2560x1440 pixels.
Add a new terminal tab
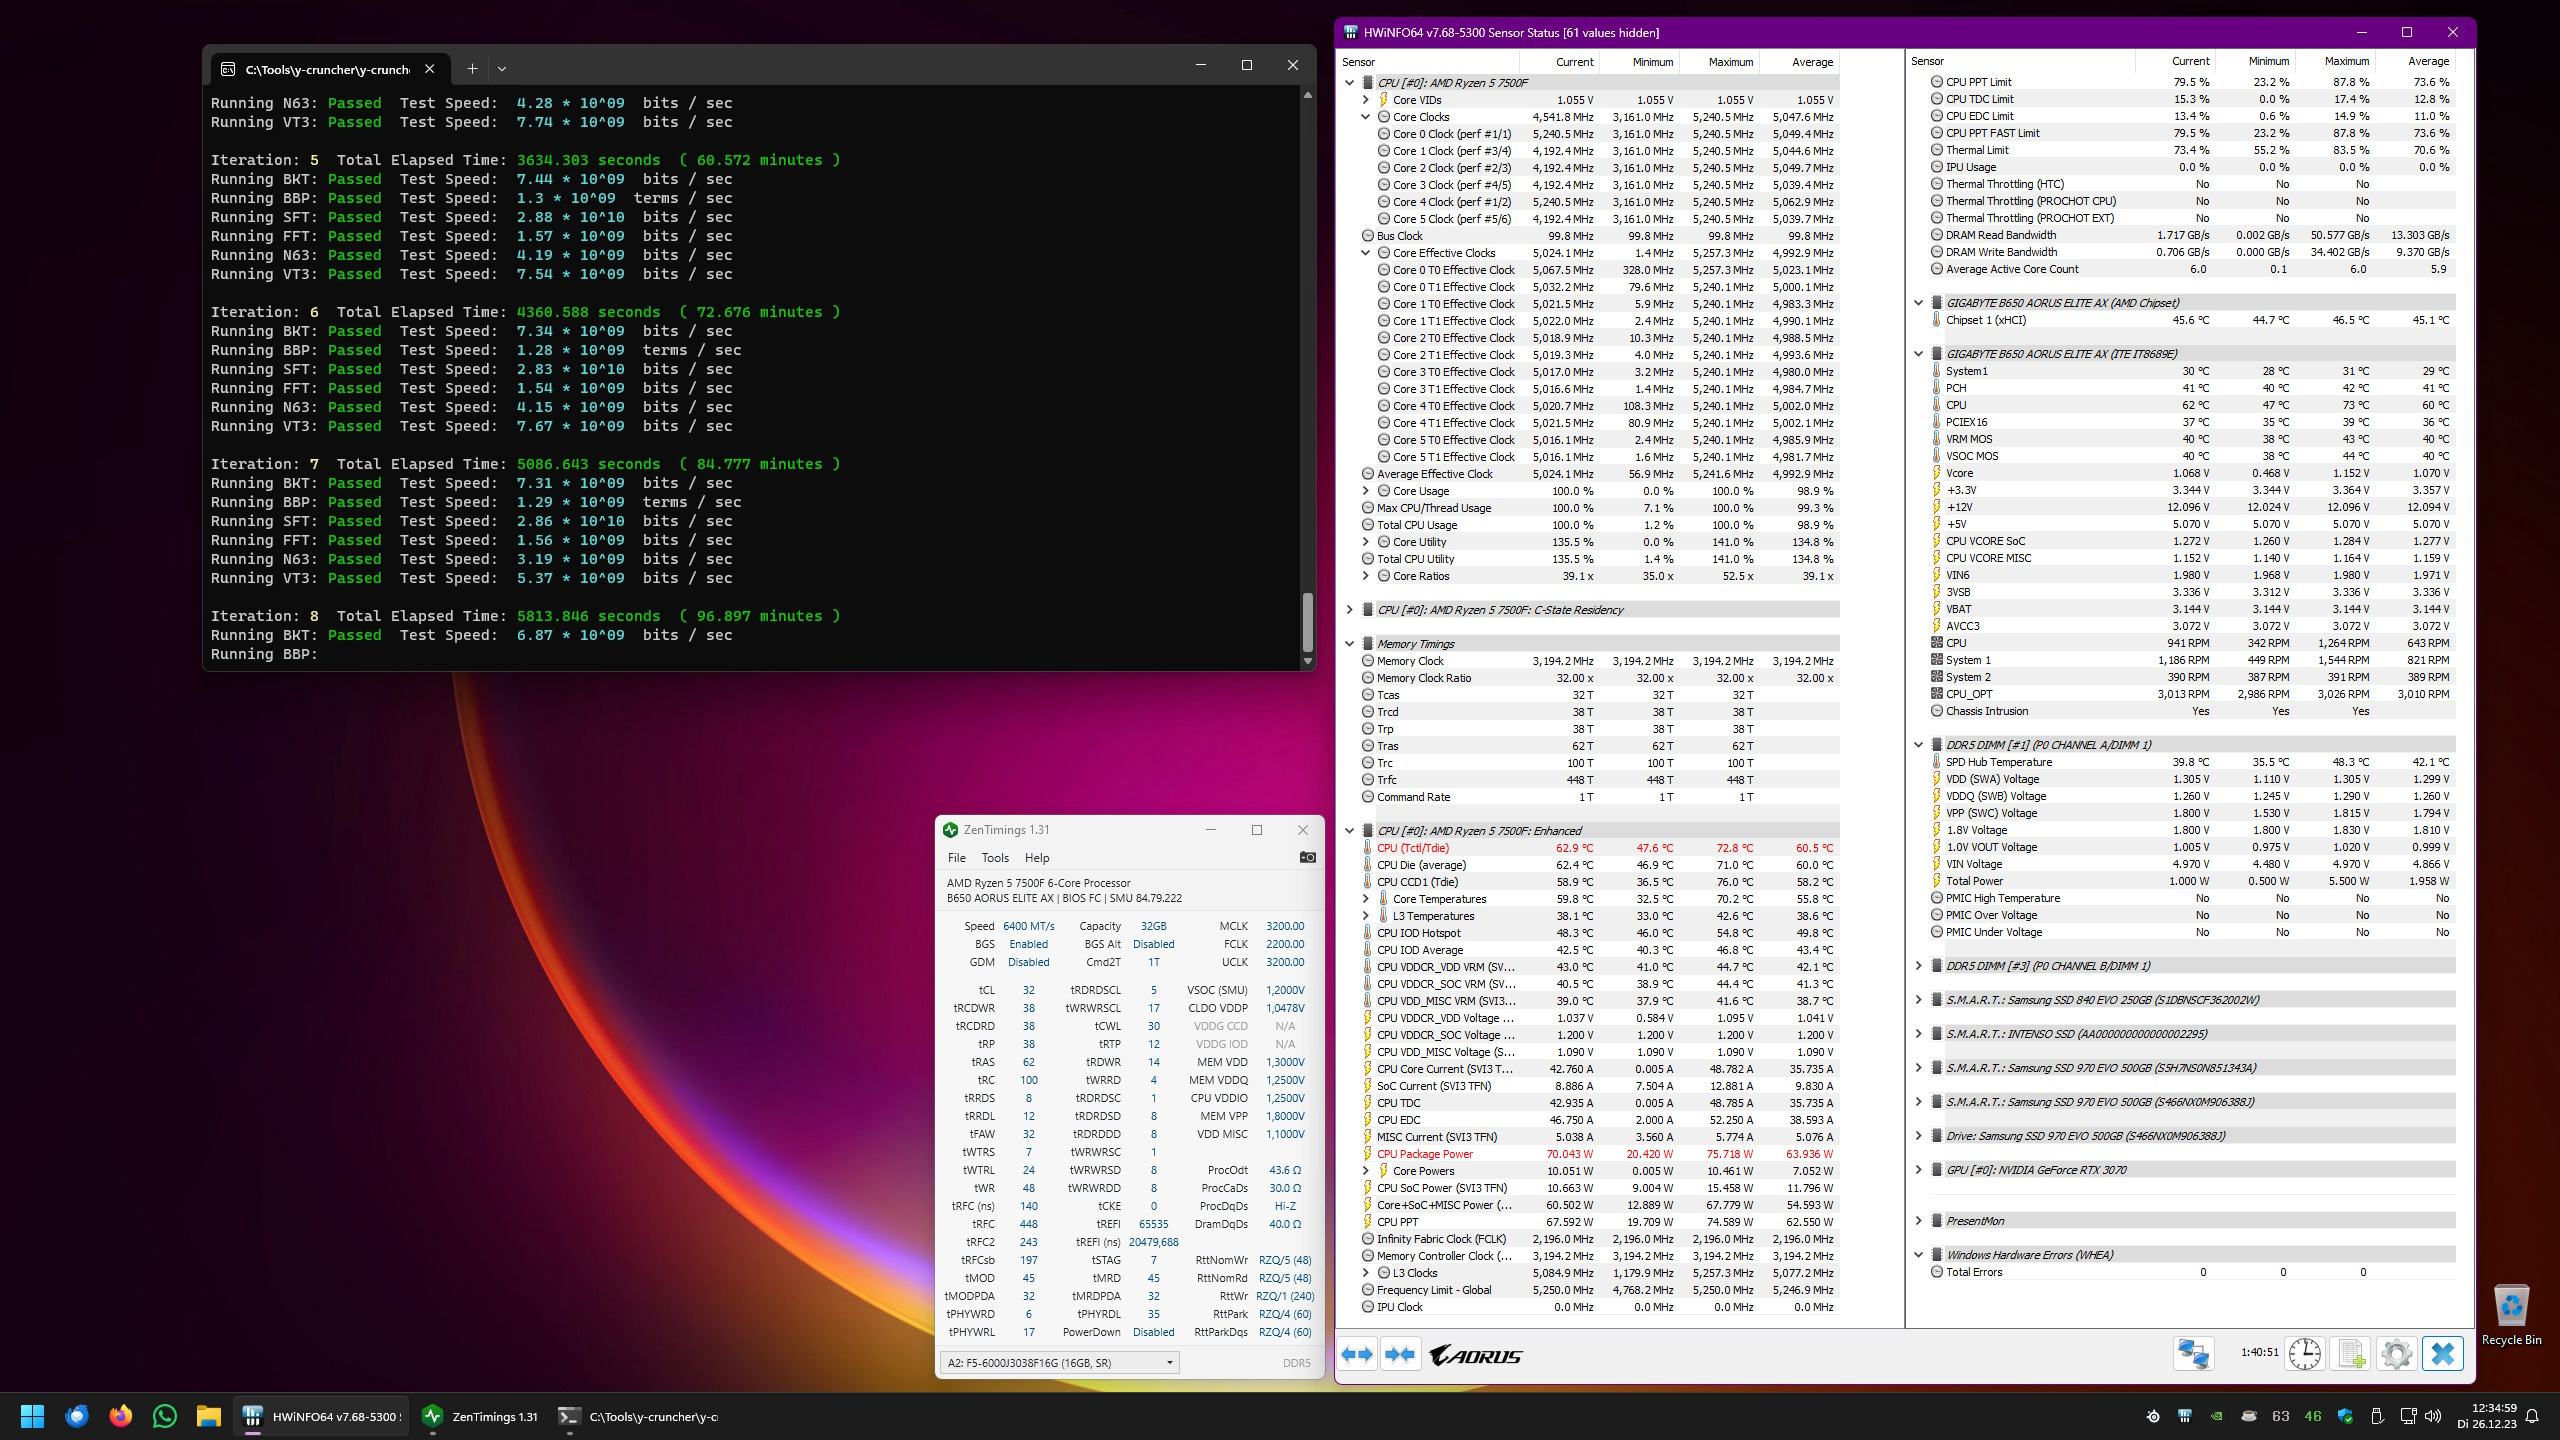pos(472,68)
